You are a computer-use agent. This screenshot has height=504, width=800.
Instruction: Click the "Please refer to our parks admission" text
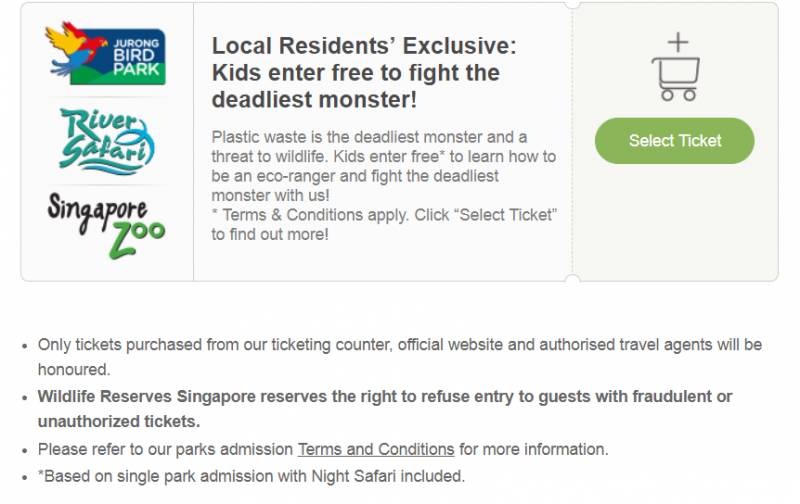(166, 449)
